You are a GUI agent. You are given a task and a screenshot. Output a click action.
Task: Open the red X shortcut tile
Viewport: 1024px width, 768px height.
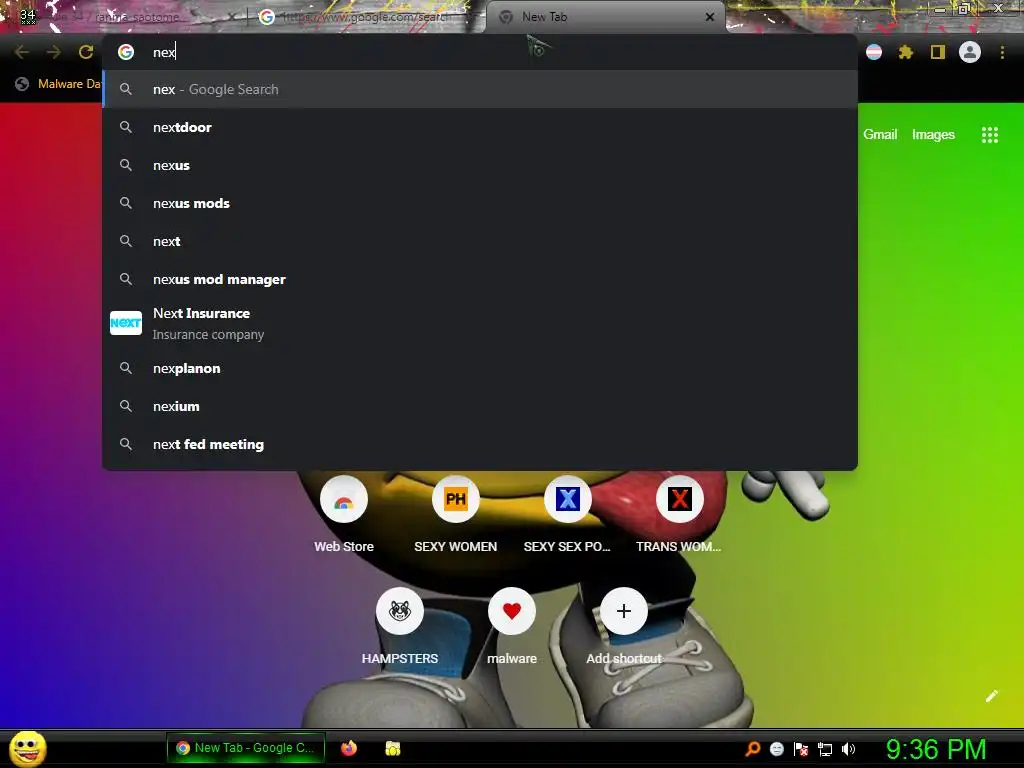(679, 515)
